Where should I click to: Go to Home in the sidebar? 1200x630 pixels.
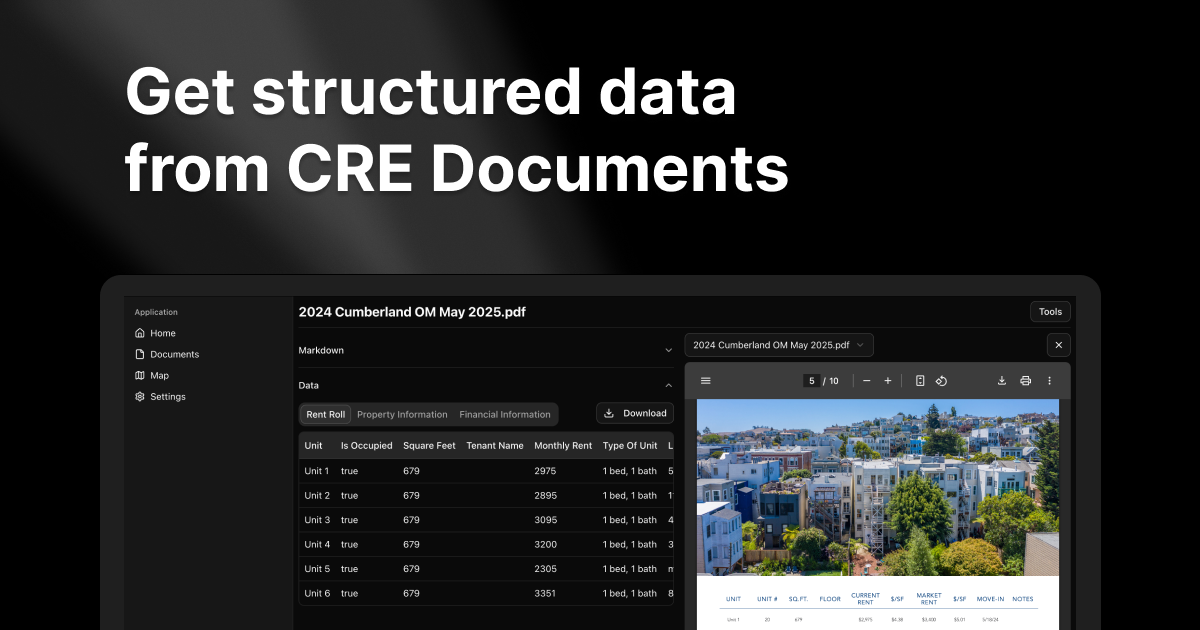[162, 333]
